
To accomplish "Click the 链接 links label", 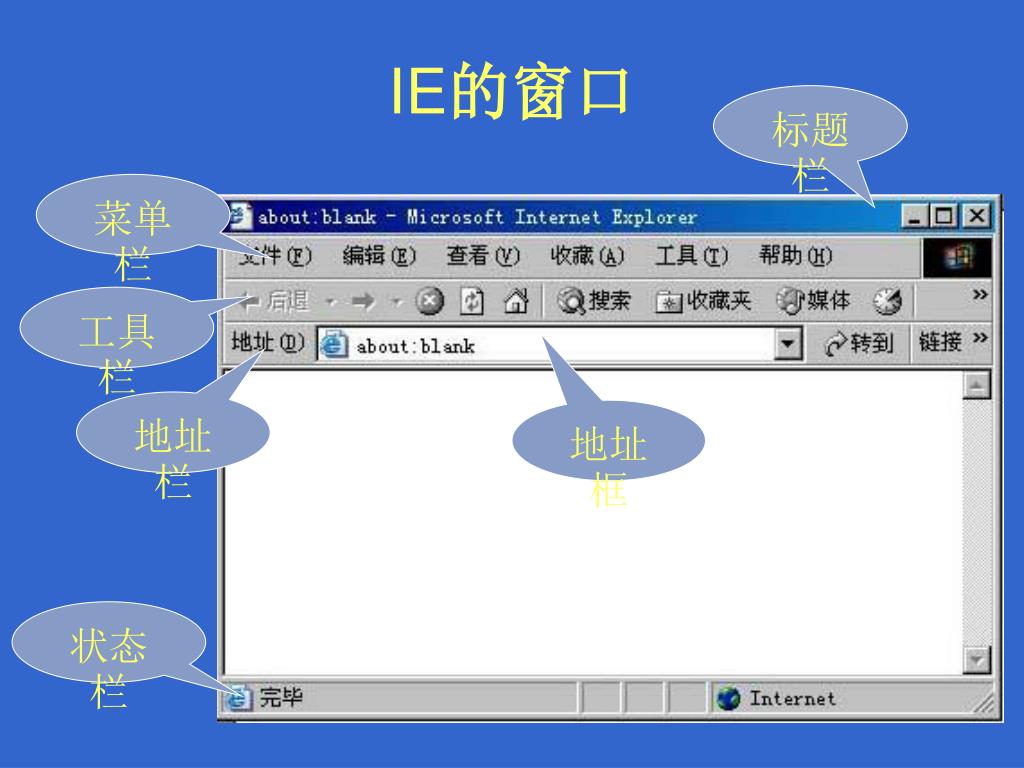I will click(940, 342).
